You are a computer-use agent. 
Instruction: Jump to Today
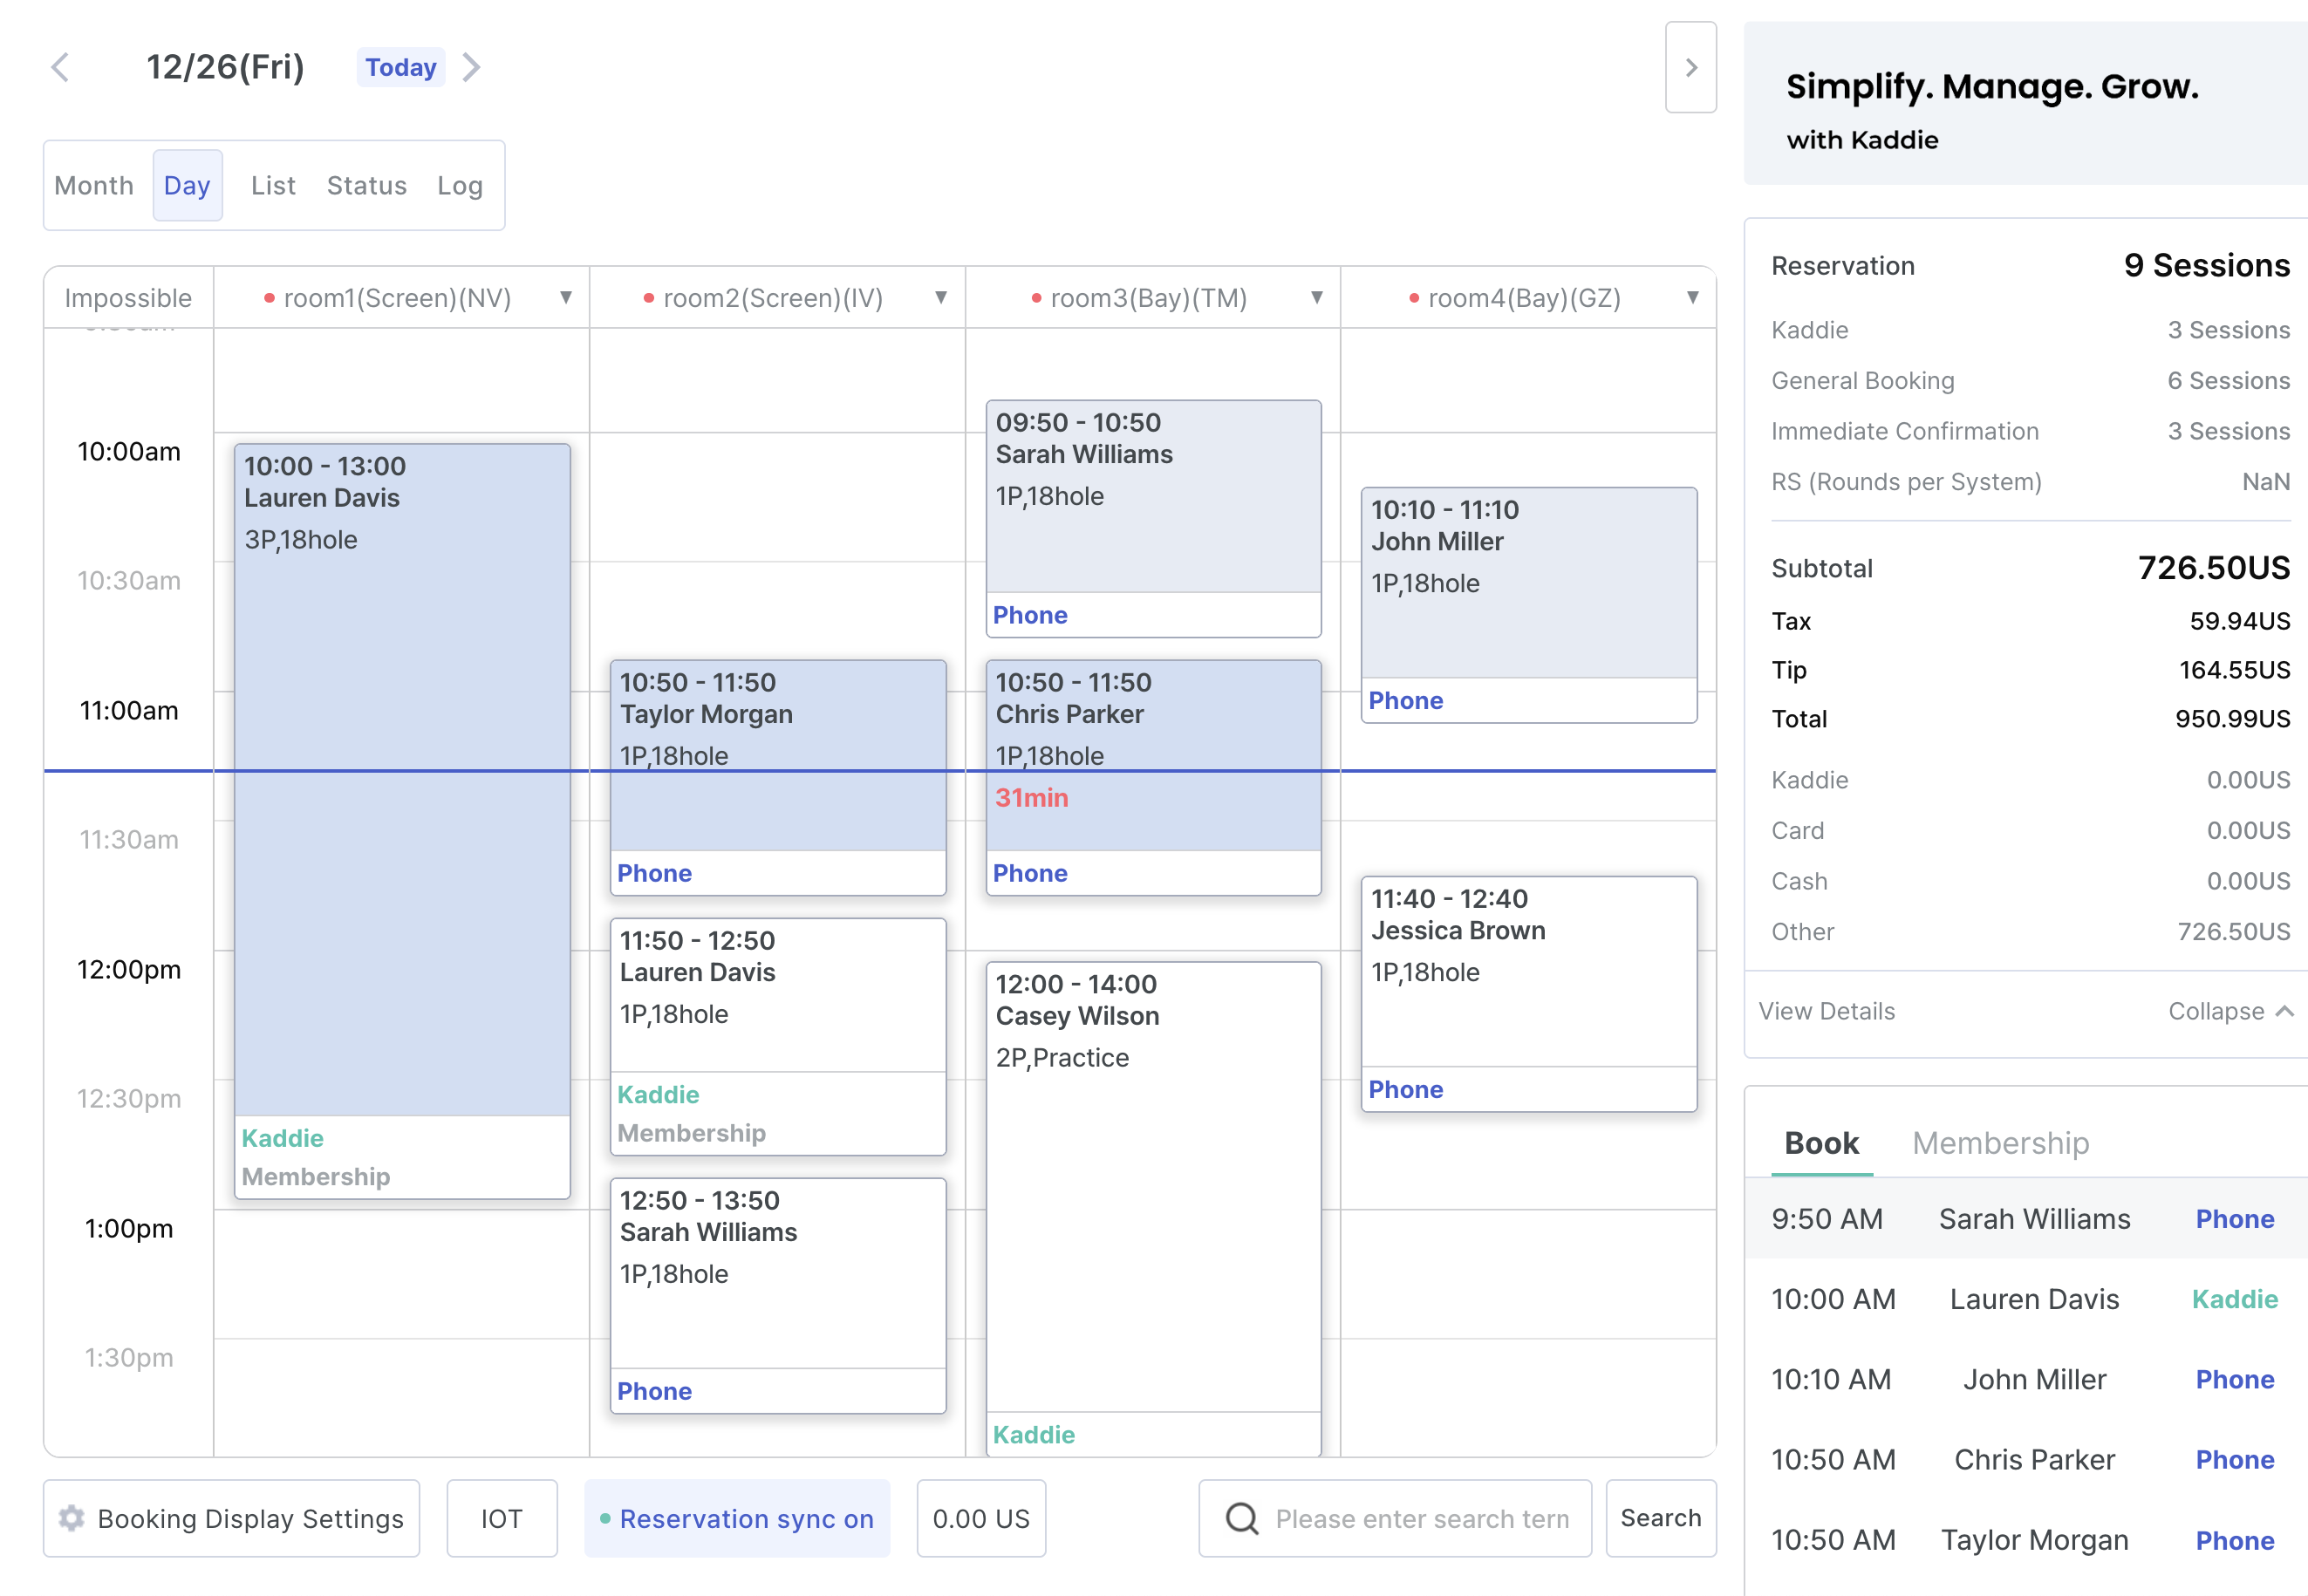point(400,67)
